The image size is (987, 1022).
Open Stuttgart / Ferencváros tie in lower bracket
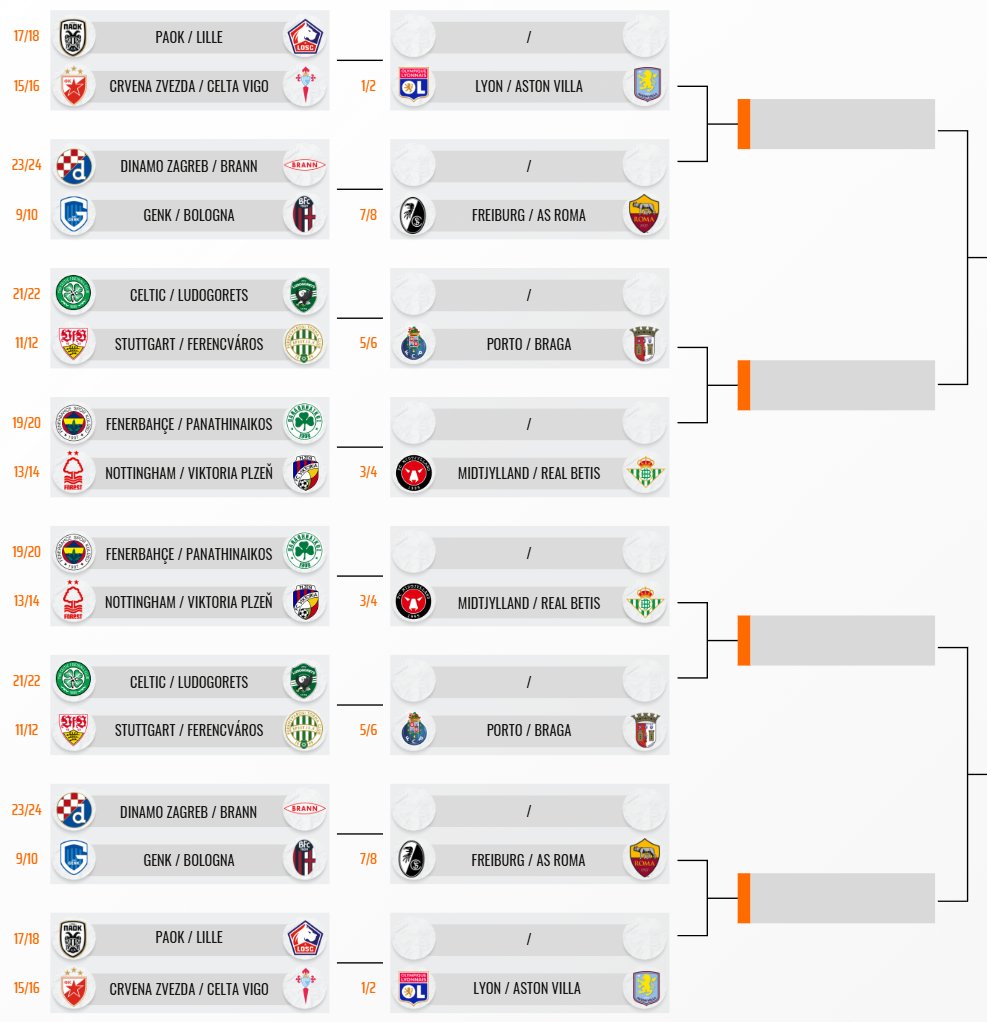[189, 730]
